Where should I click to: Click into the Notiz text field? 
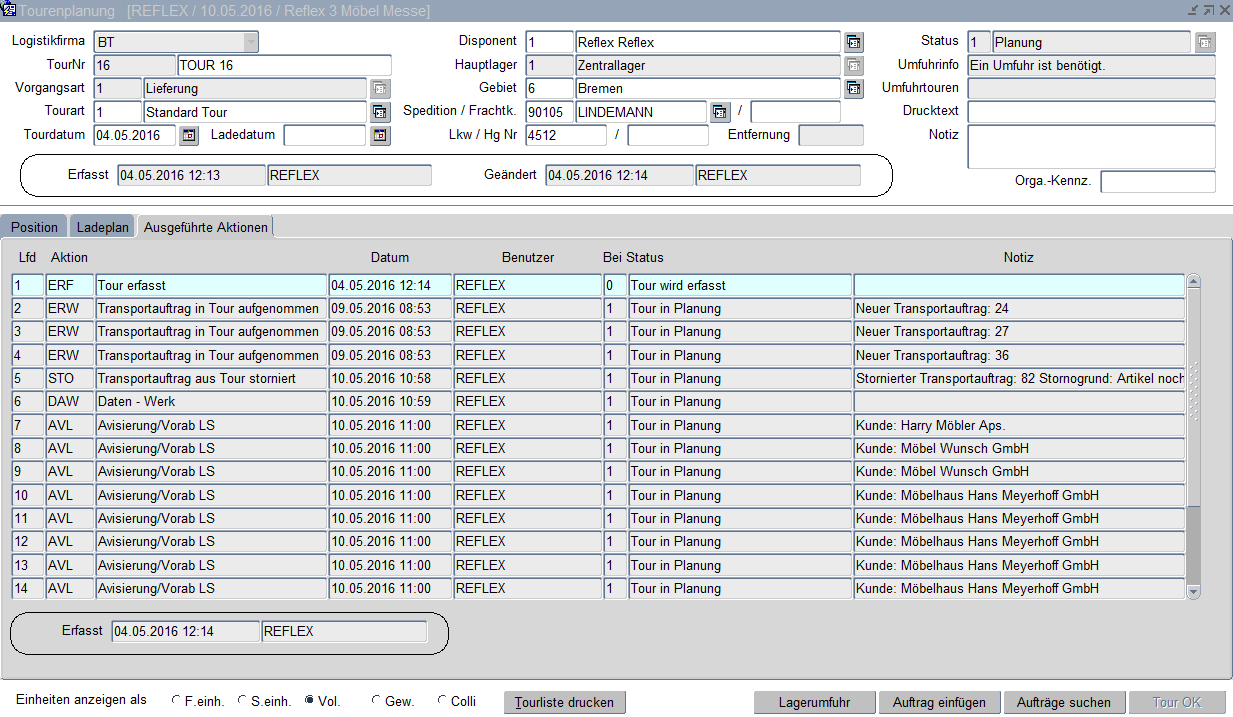point(1091,146)
